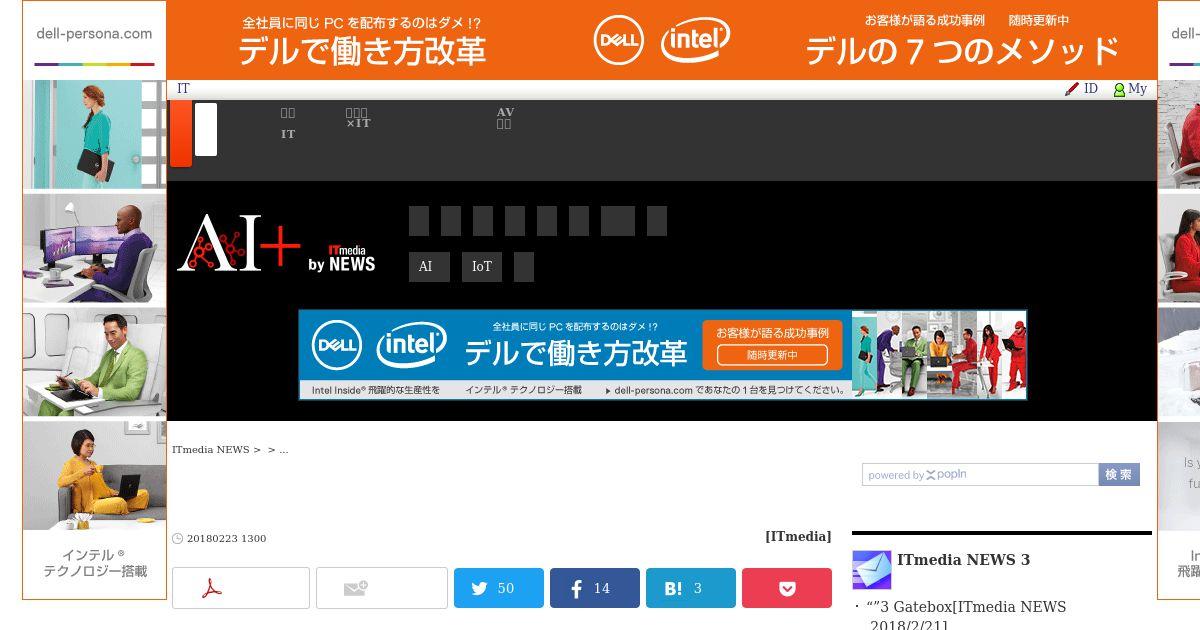The width and height of the screenshot is (1200, 630).
Task: Open the PDF print icon button
Action: [x=241, y=588]
